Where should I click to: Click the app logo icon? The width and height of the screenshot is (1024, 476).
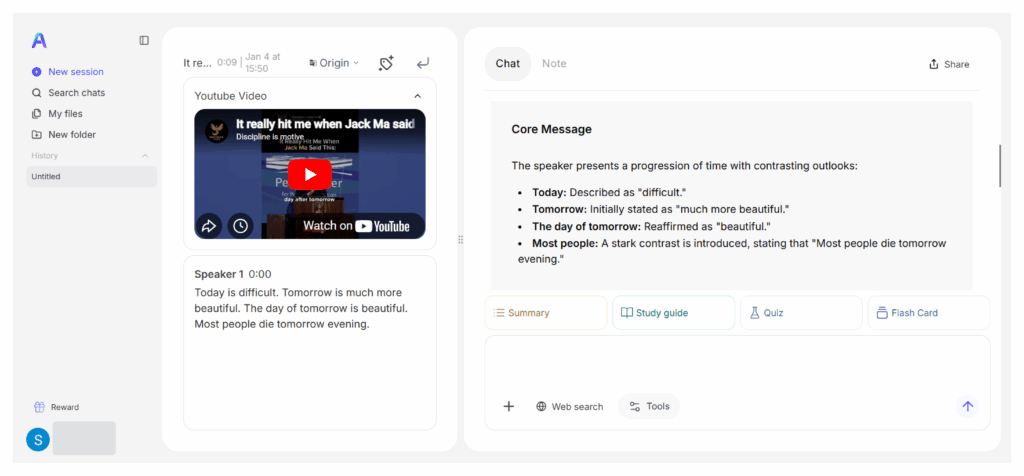[x=39, y=40]
